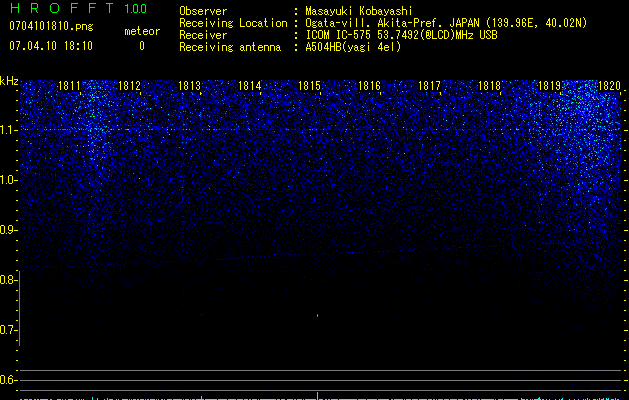Click the ICOM IC-575 receiver details

(401, 35)
